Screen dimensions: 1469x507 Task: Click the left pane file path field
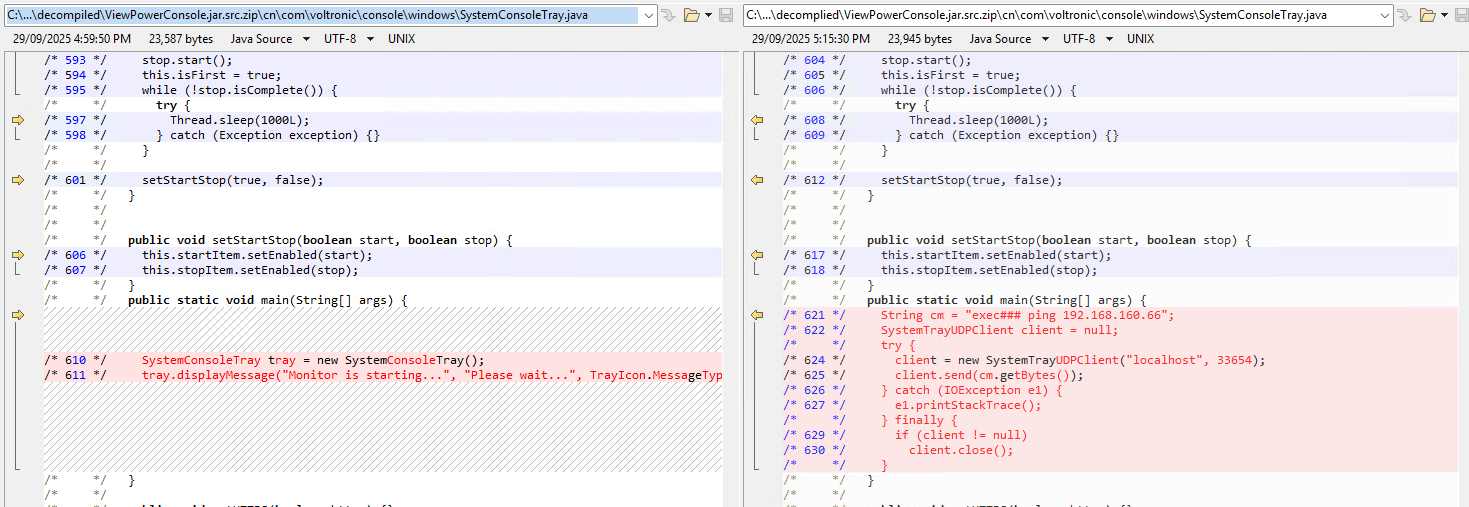[320, 15]
